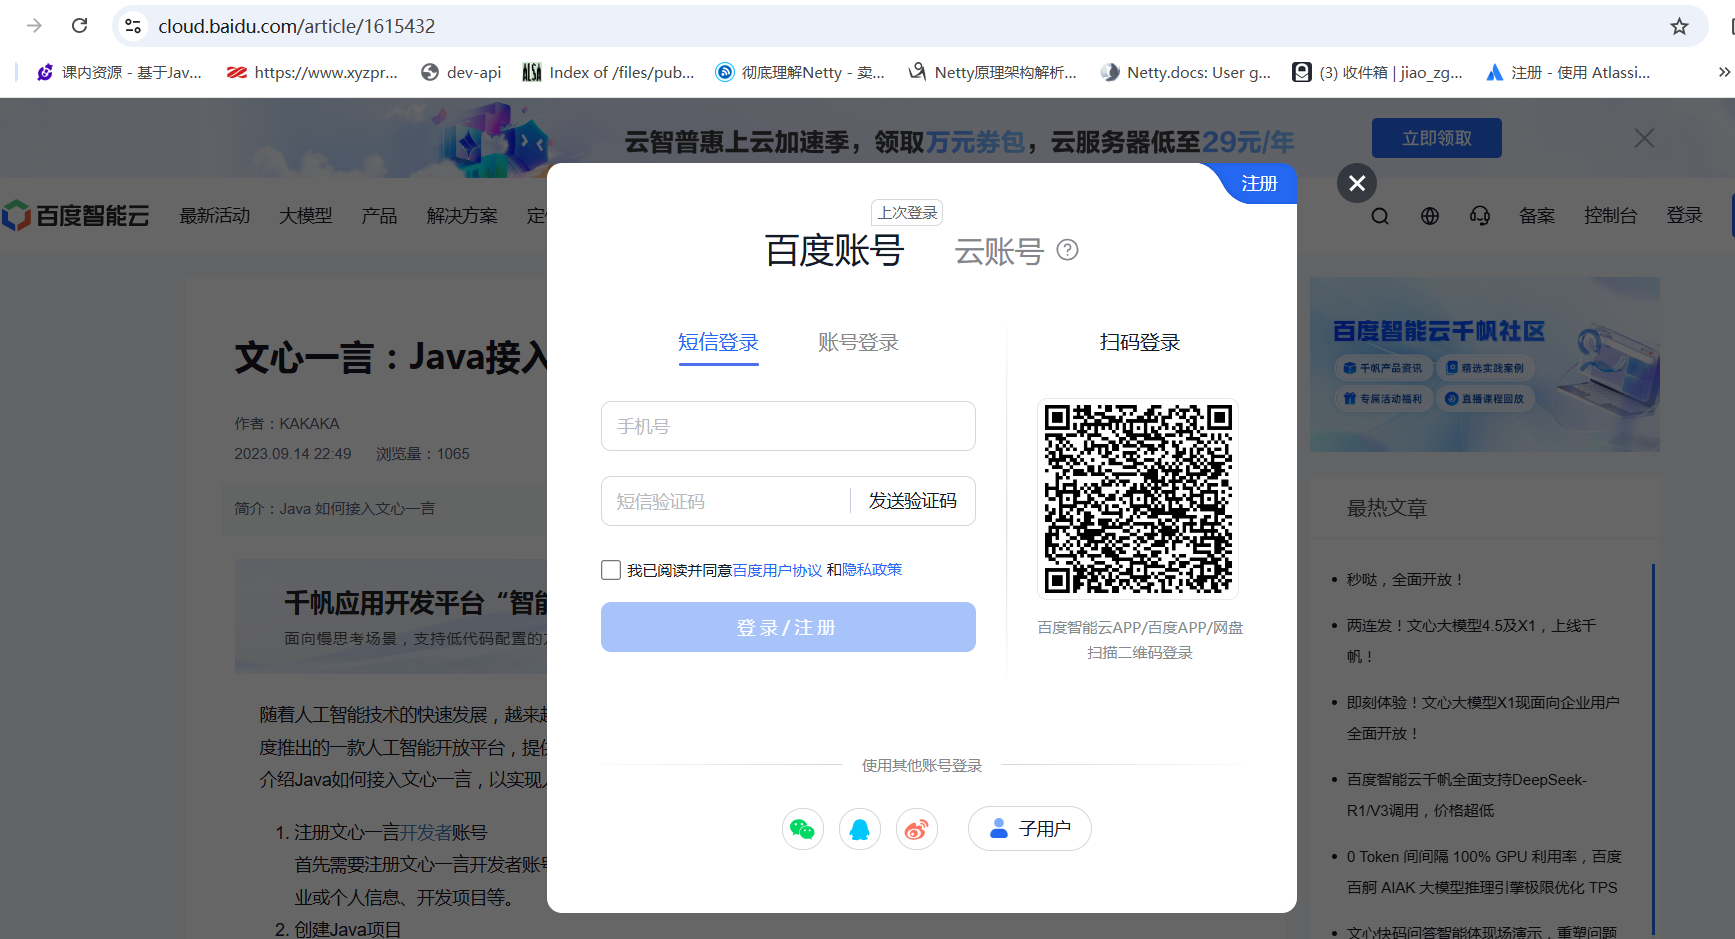This screenshot has width=1735, height=939.
Task: Open the 备案 header link
Action: tap(1537, 216)
